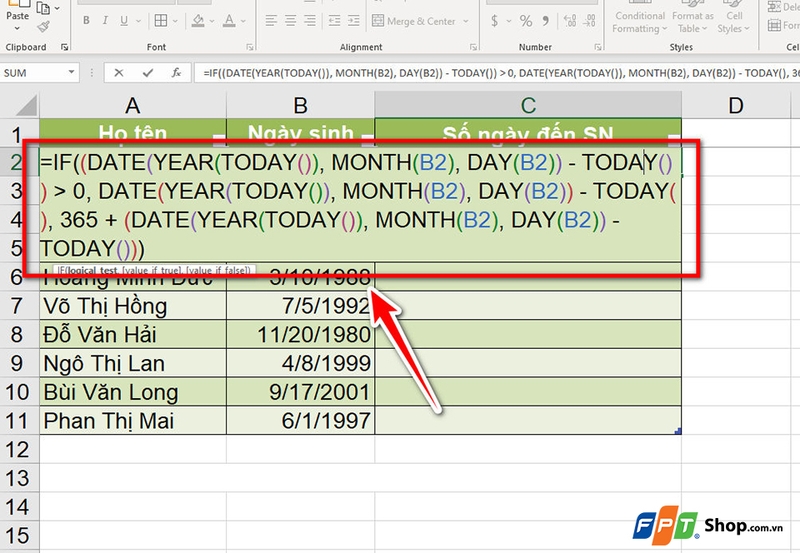This screenshot has height=553, width=800.
Task: Apply Accounting Number Format dollar icon
Action: click(494, 20)
